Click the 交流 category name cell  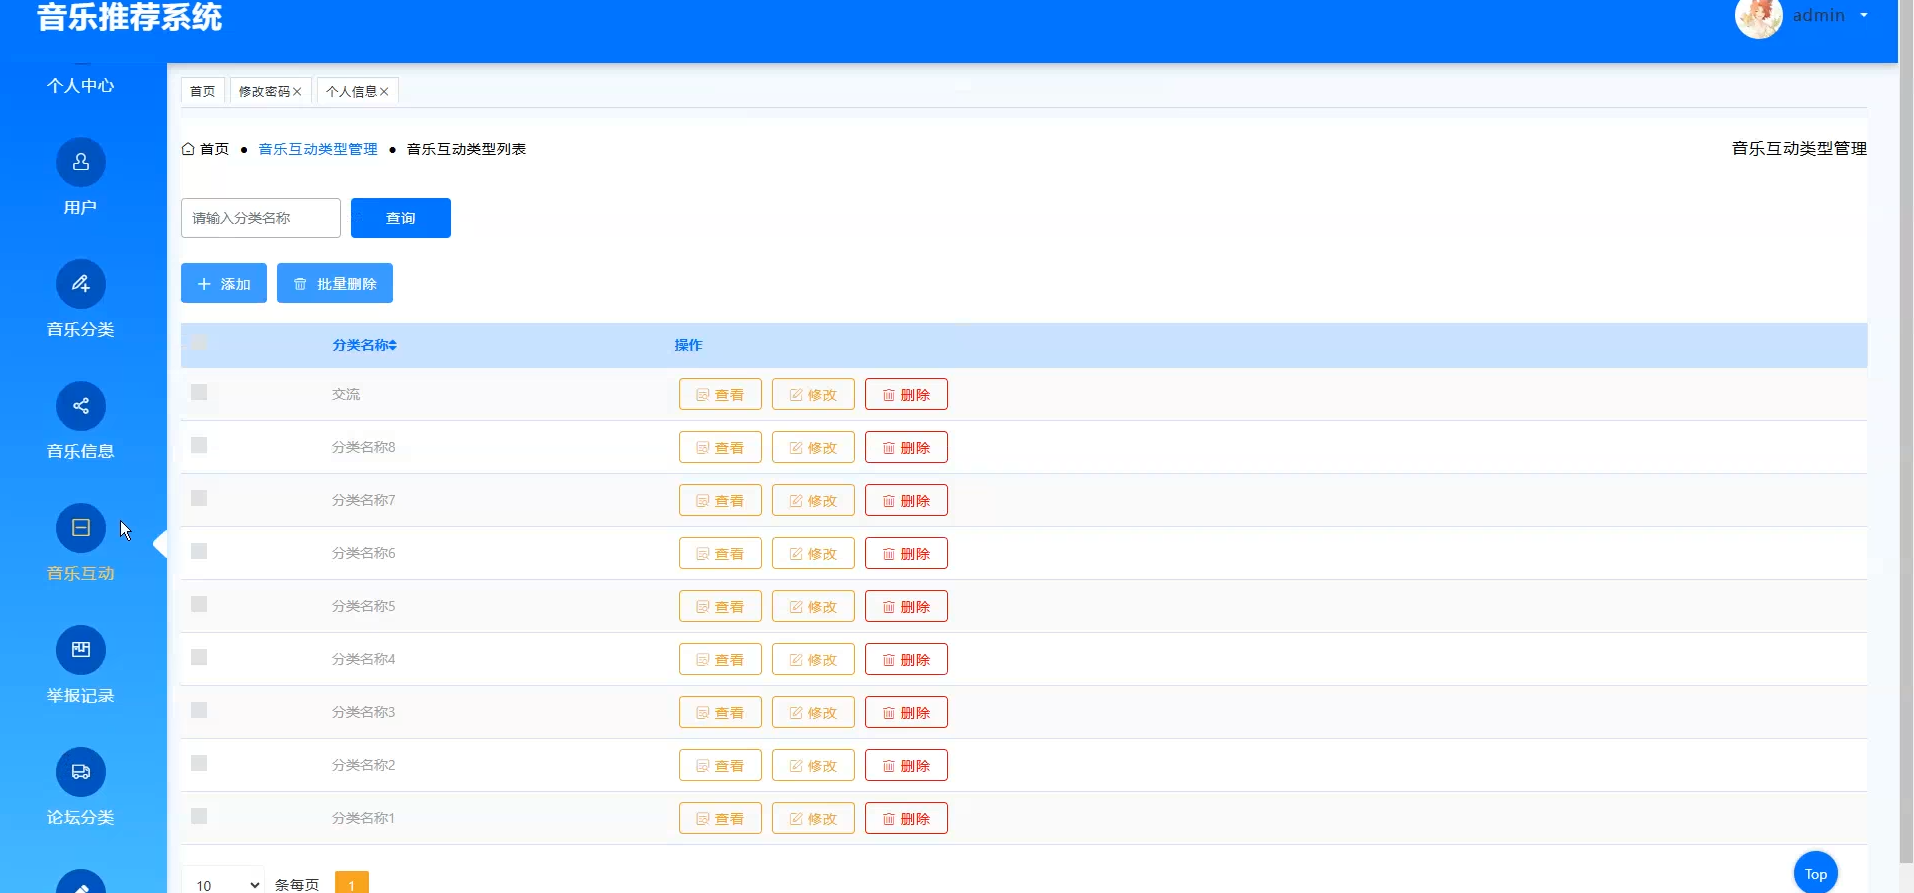point(346,394)
